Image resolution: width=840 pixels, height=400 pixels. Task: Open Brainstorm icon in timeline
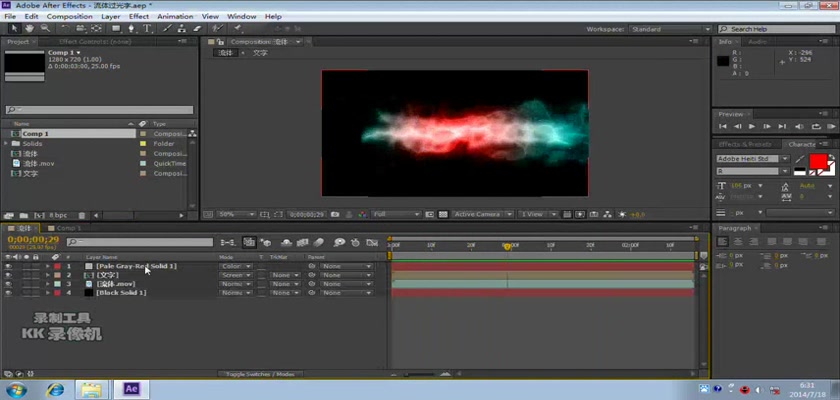pos(339,243)
